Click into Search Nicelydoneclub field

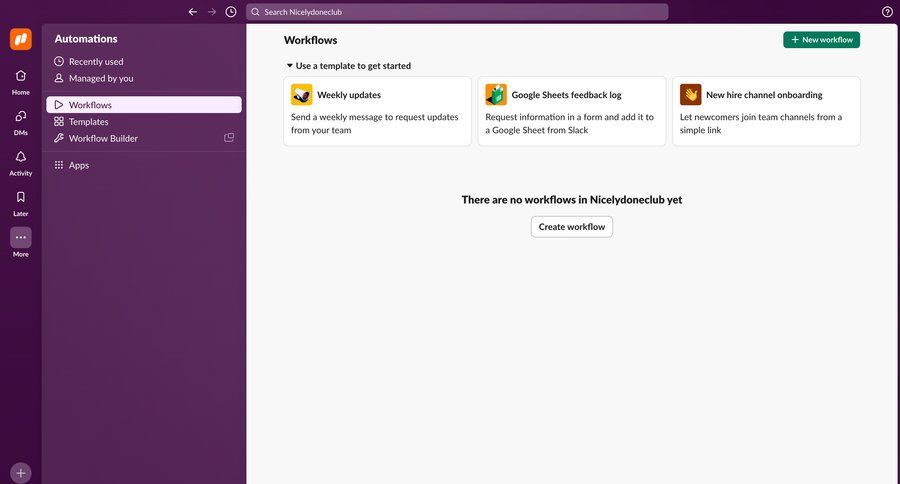pyautogui.click(x=457, y=11)
